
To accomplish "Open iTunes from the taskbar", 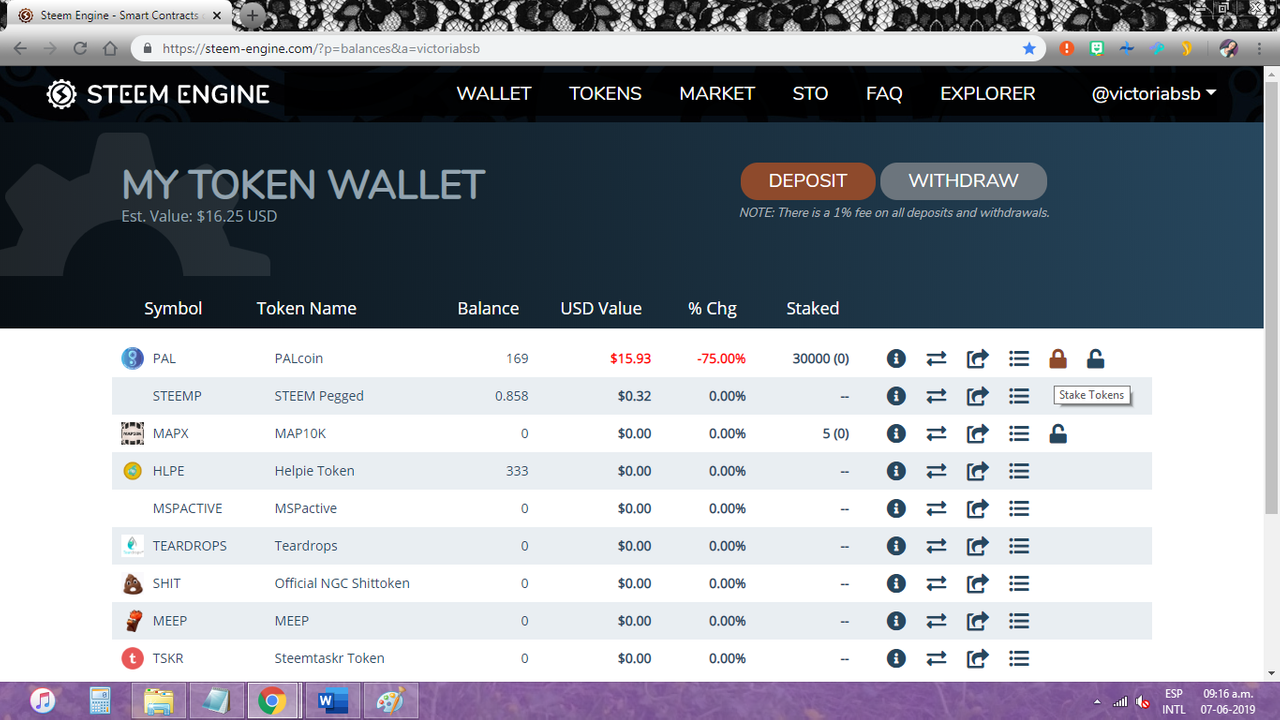I will click(x=42, y=701).
